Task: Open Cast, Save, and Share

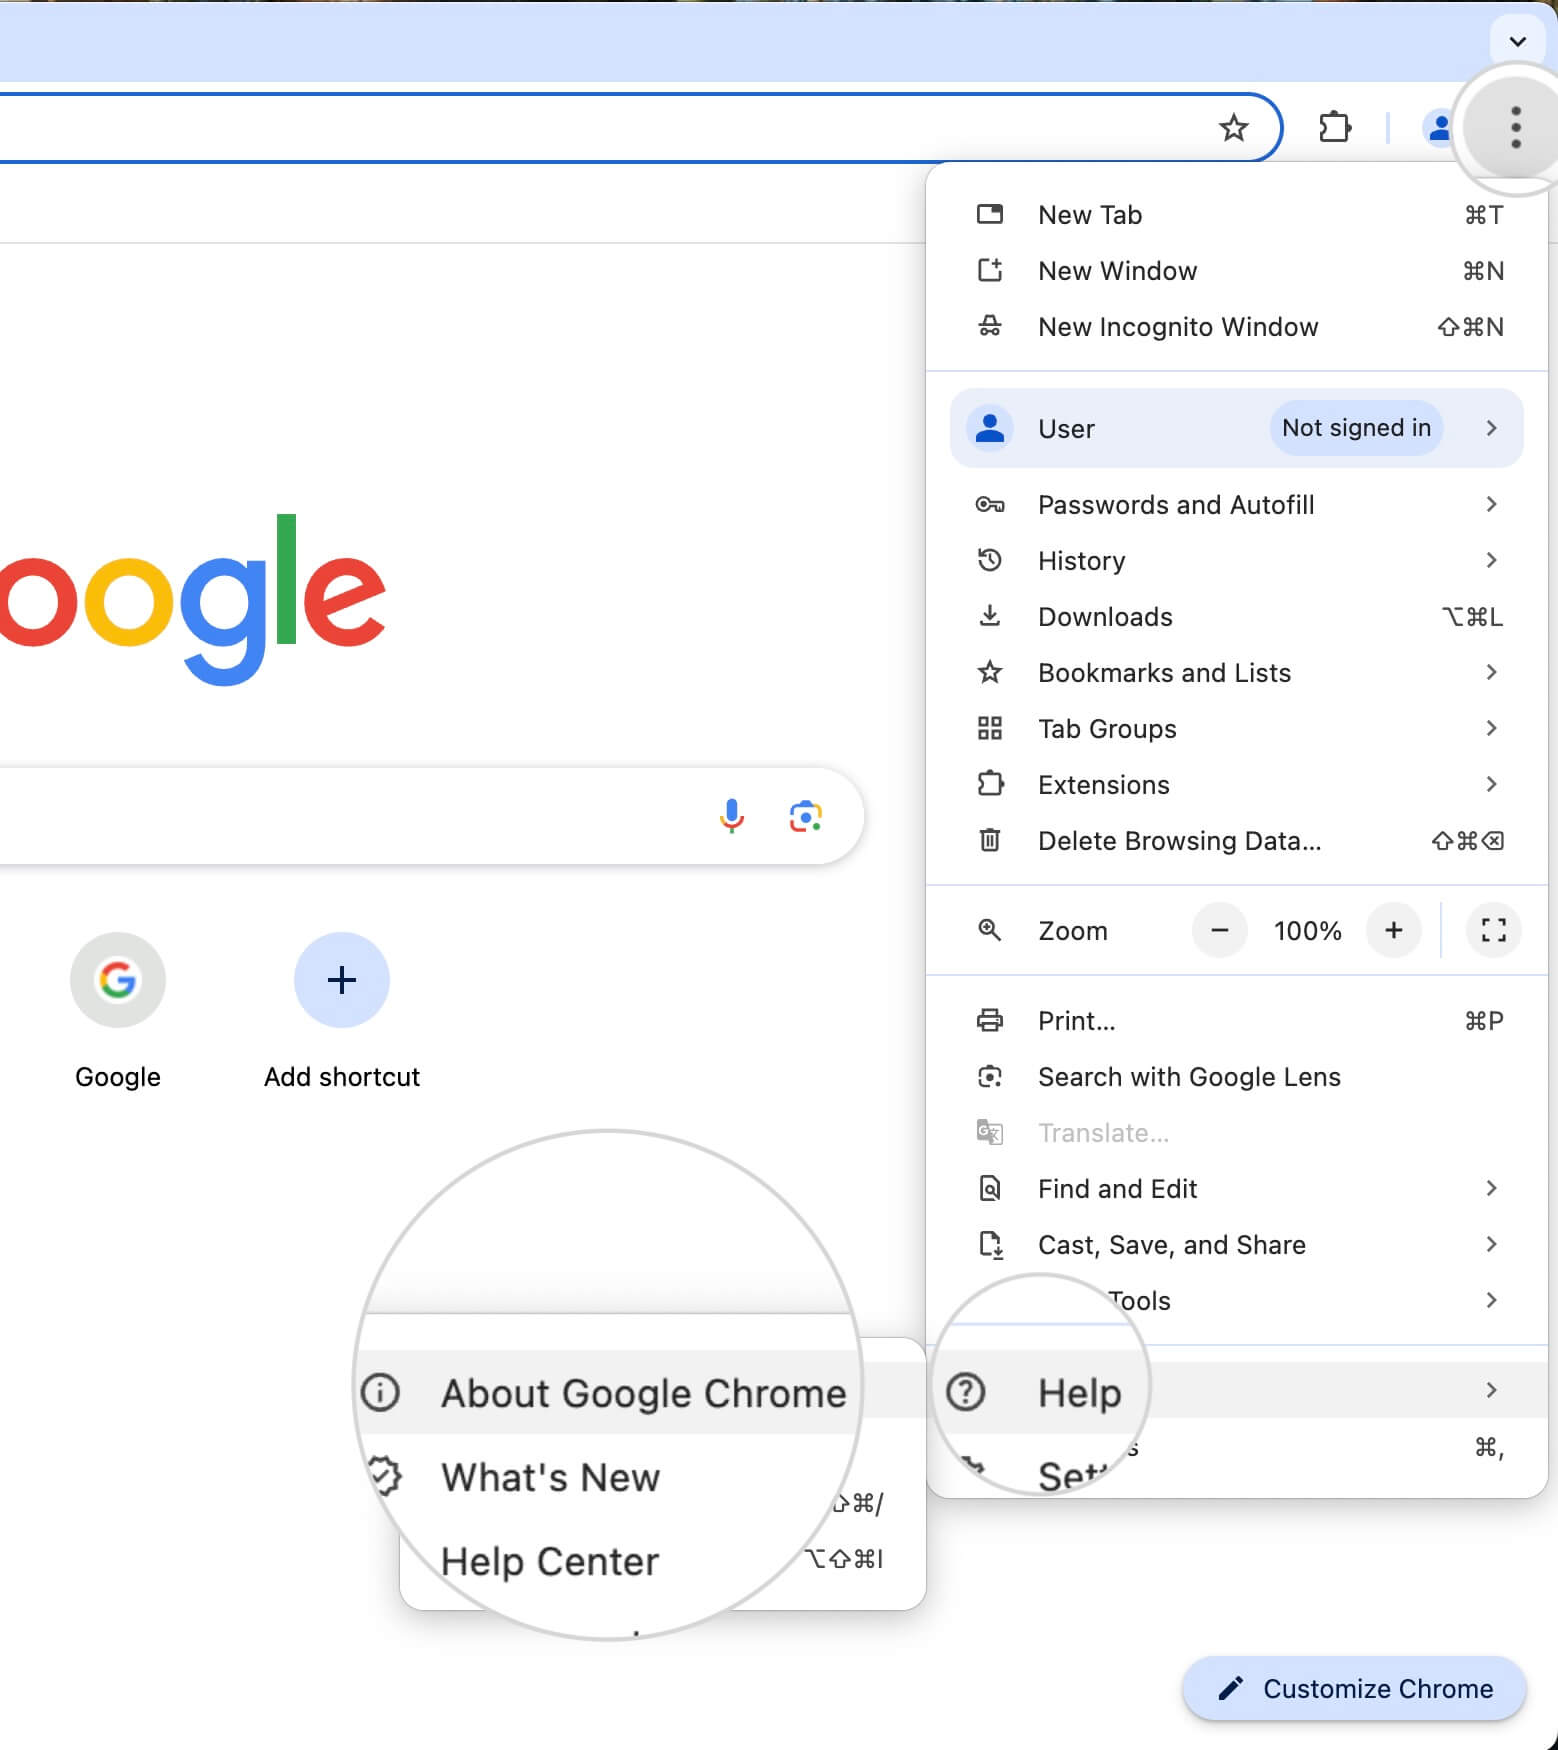Action: point(1237,1245)
